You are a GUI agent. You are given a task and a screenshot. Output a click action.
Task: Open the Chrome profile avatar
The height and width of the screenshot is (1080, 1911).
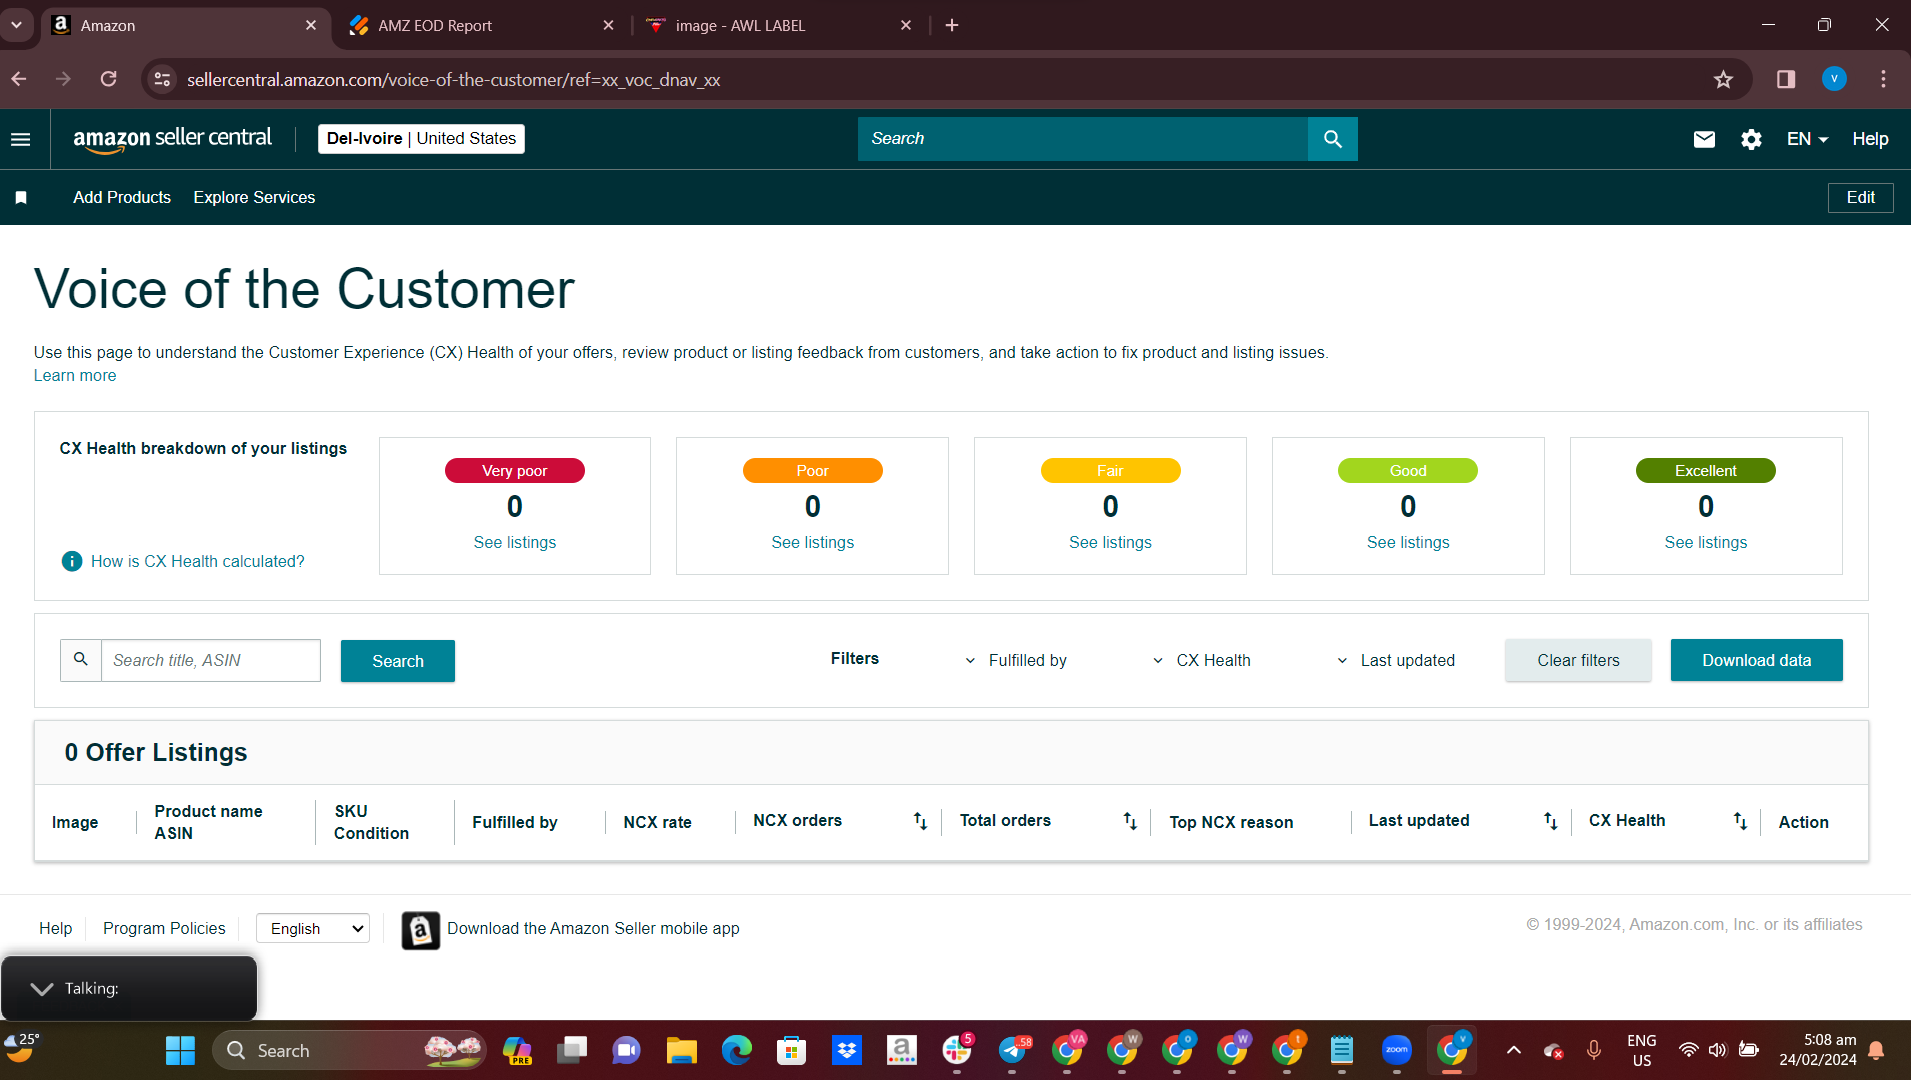pyautogui.click(x=1834, y=79)
